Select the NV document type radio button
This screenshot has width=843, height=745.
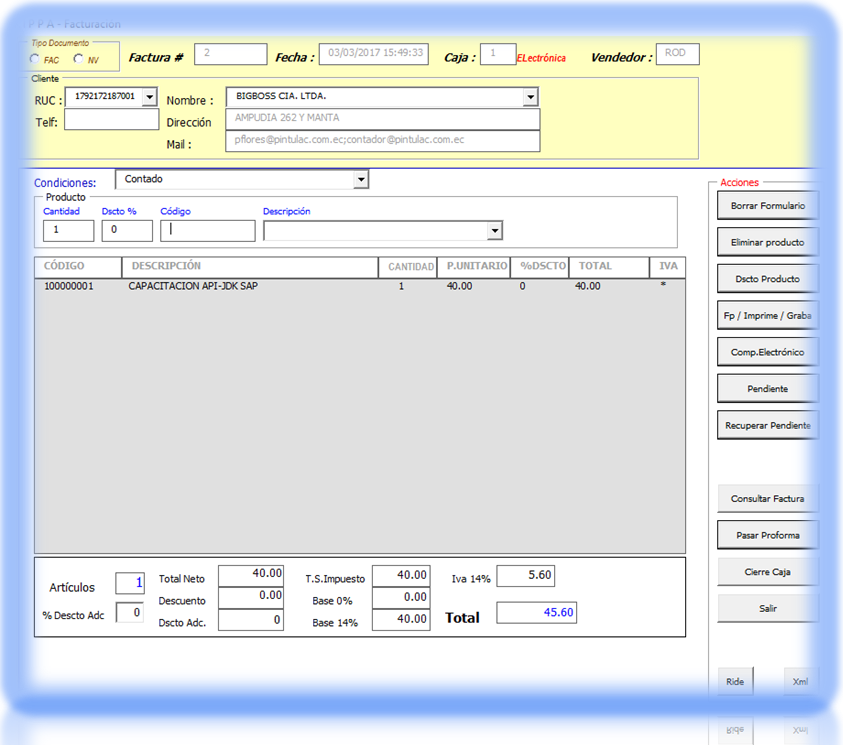(x=79, y=60)
